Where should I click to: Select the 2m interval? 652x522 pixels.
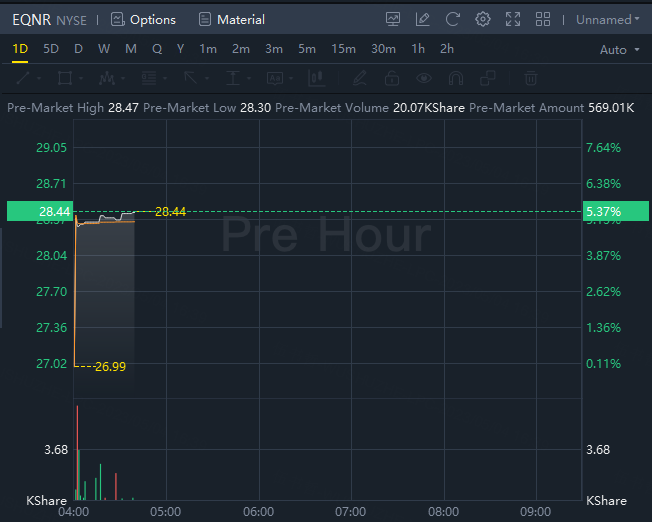[241, 49]
